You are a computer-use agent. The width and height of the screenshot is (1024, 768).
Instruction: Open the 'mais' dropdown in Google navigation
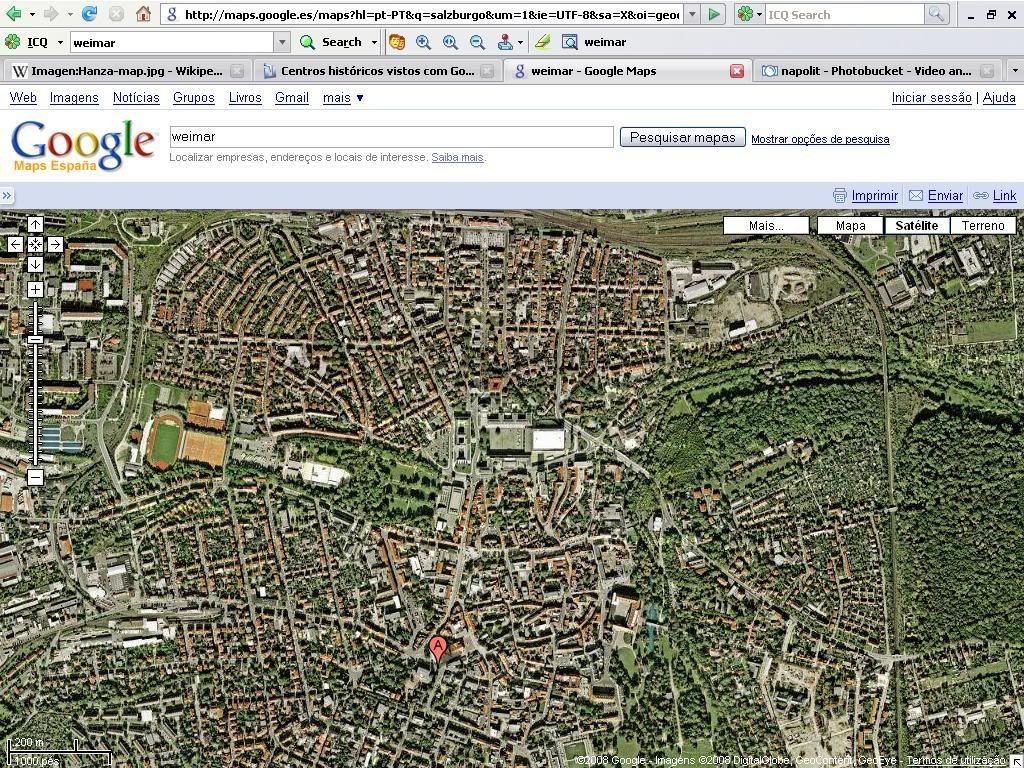coord(343,97)
